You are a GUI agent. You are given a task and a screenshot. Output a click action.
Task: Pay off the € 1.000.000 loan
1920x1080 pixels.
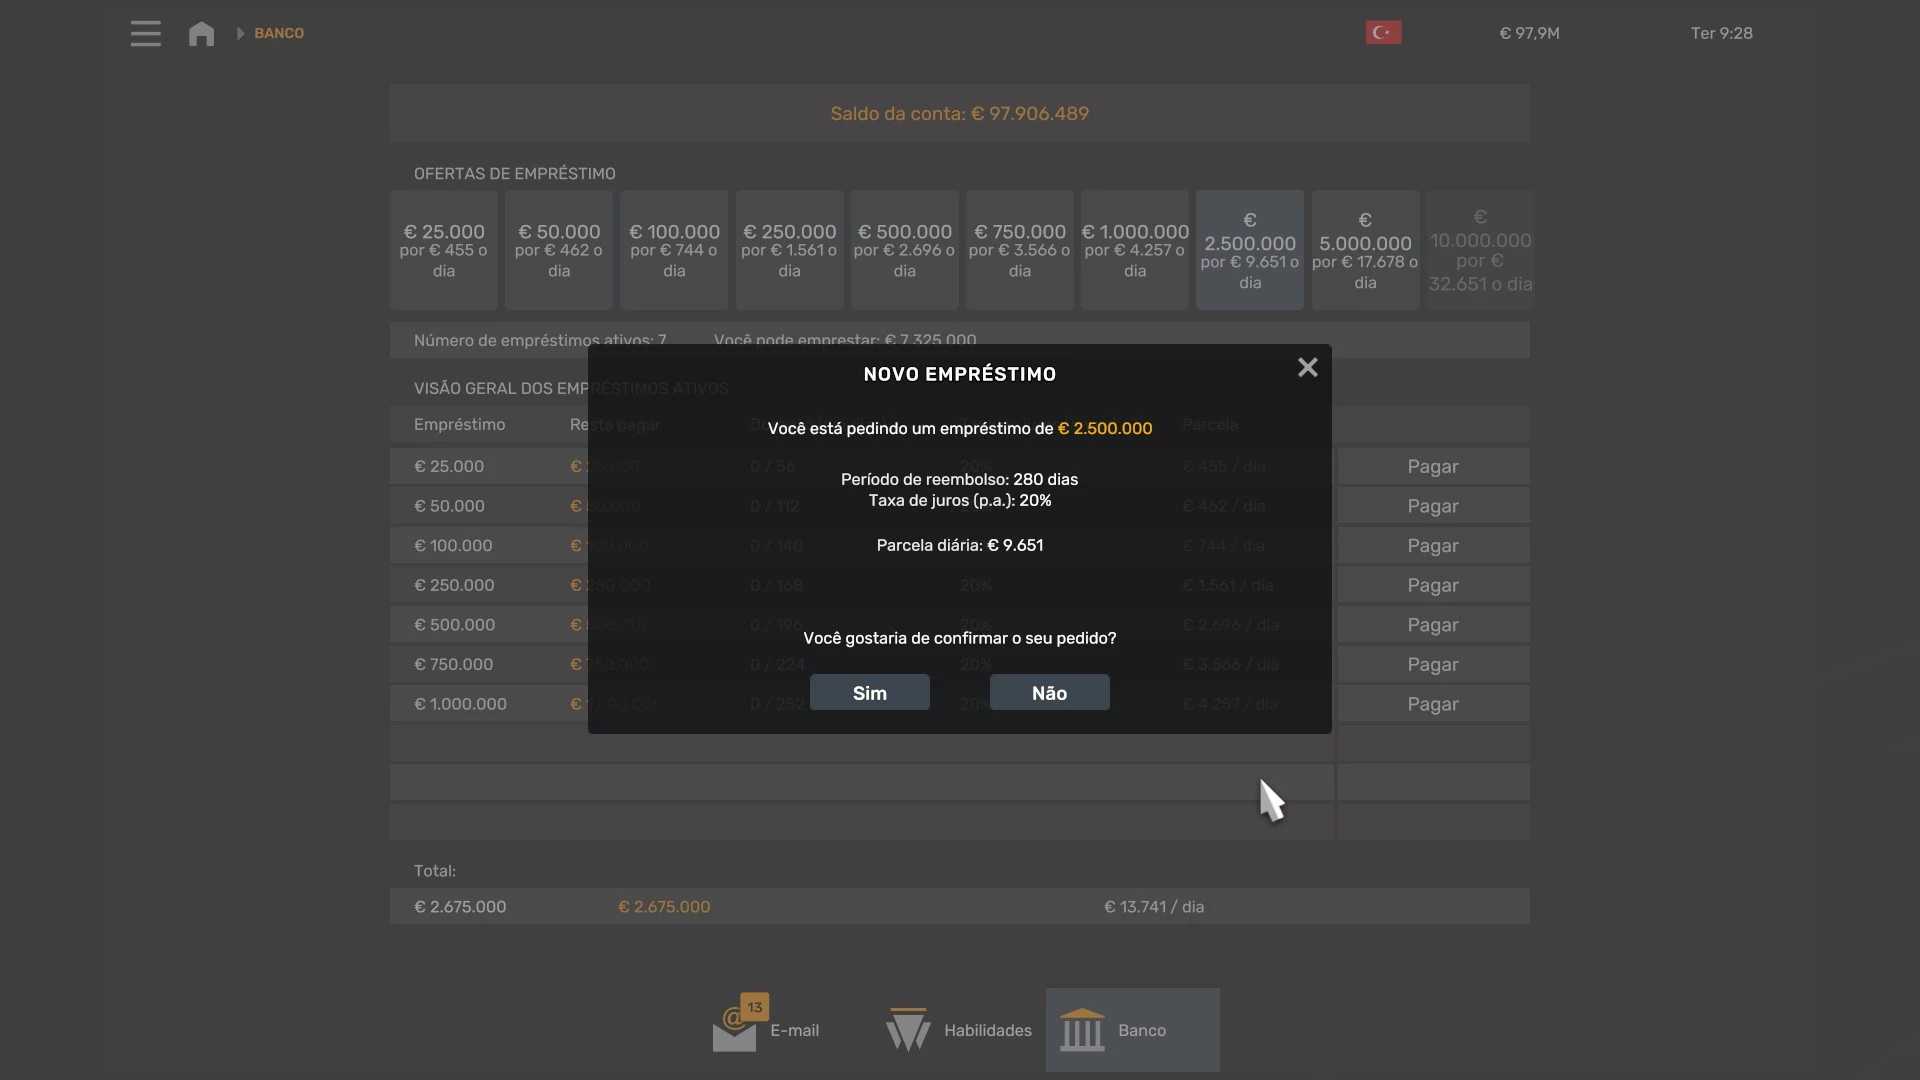point(1432,704)
